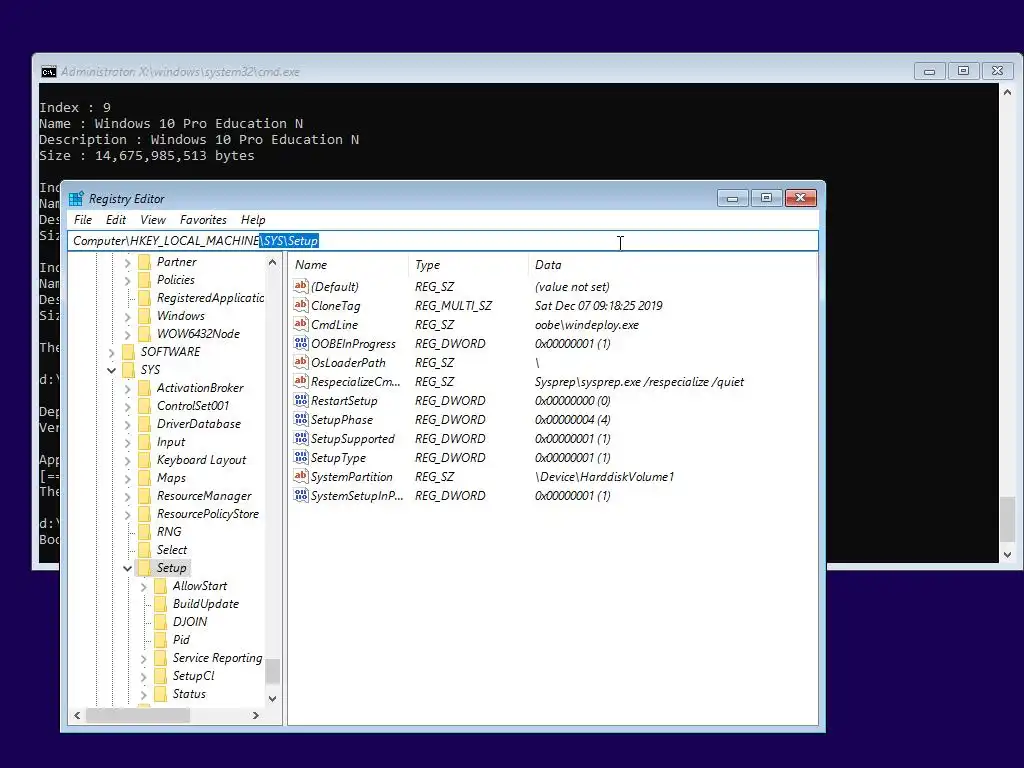Click the cmd.exe window title icon
This screenshot has height=768, width=1024.
pos(48,72)
